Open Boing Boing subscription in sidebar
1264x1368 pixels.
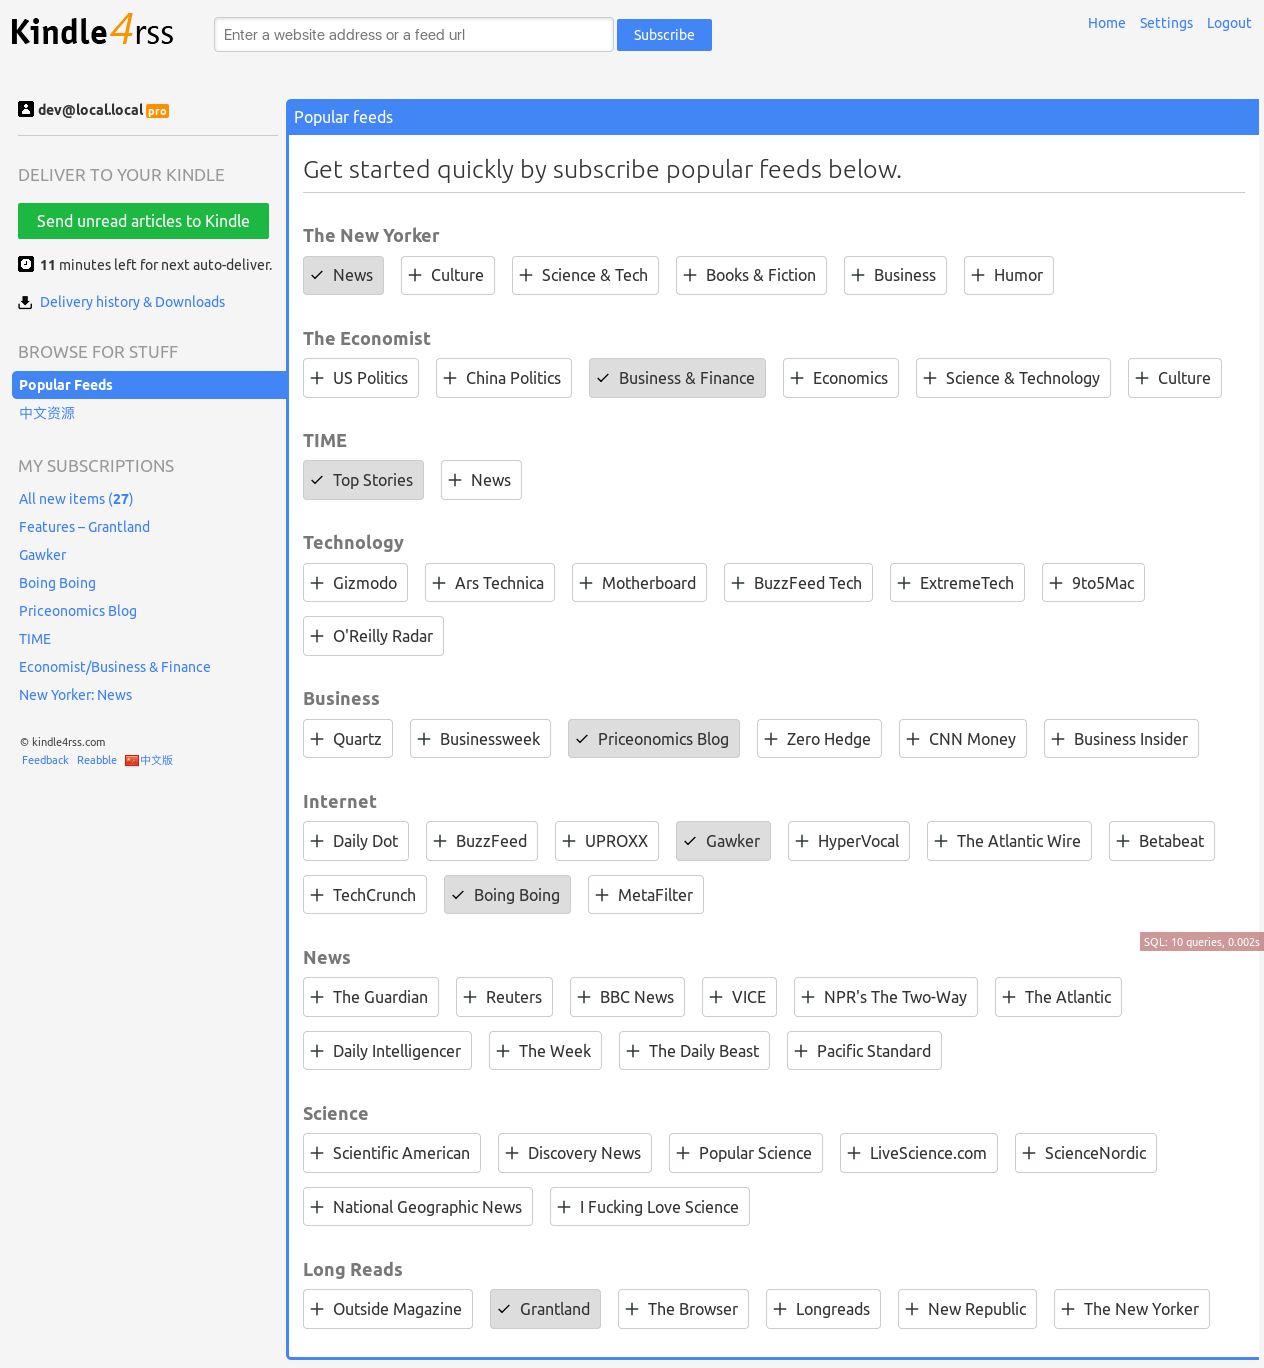(57, 583)
